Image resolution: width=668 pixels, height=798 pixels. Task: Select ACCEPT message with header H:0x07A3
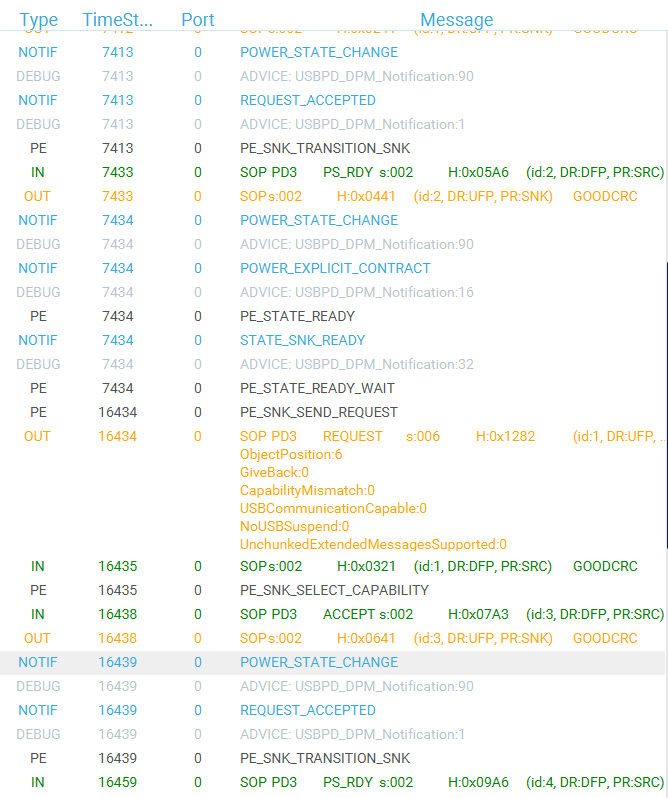332,614
